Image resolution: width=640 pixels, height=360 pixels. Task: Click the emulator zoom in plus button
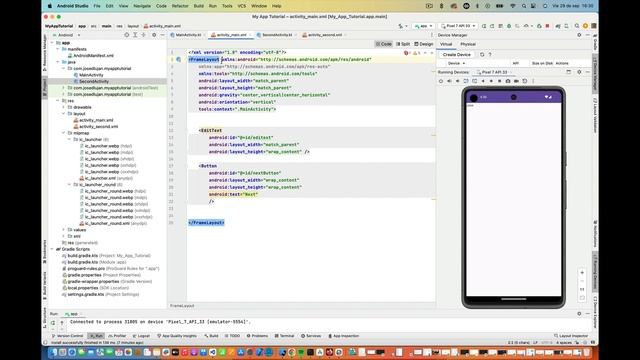coord(582,272)
